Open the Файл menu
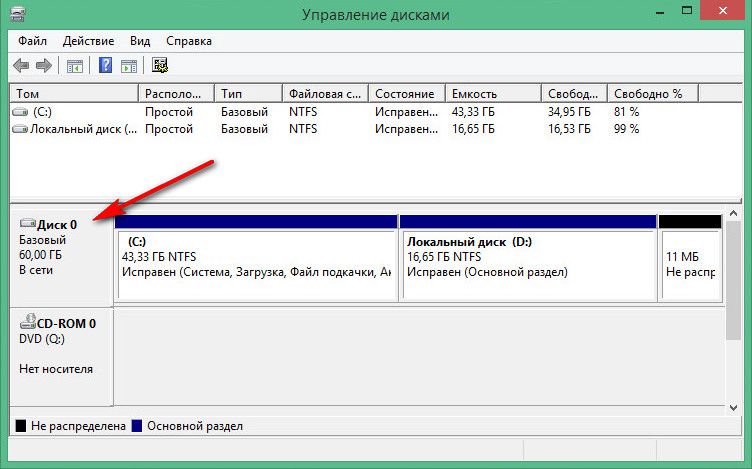 (x=34, y=41)
